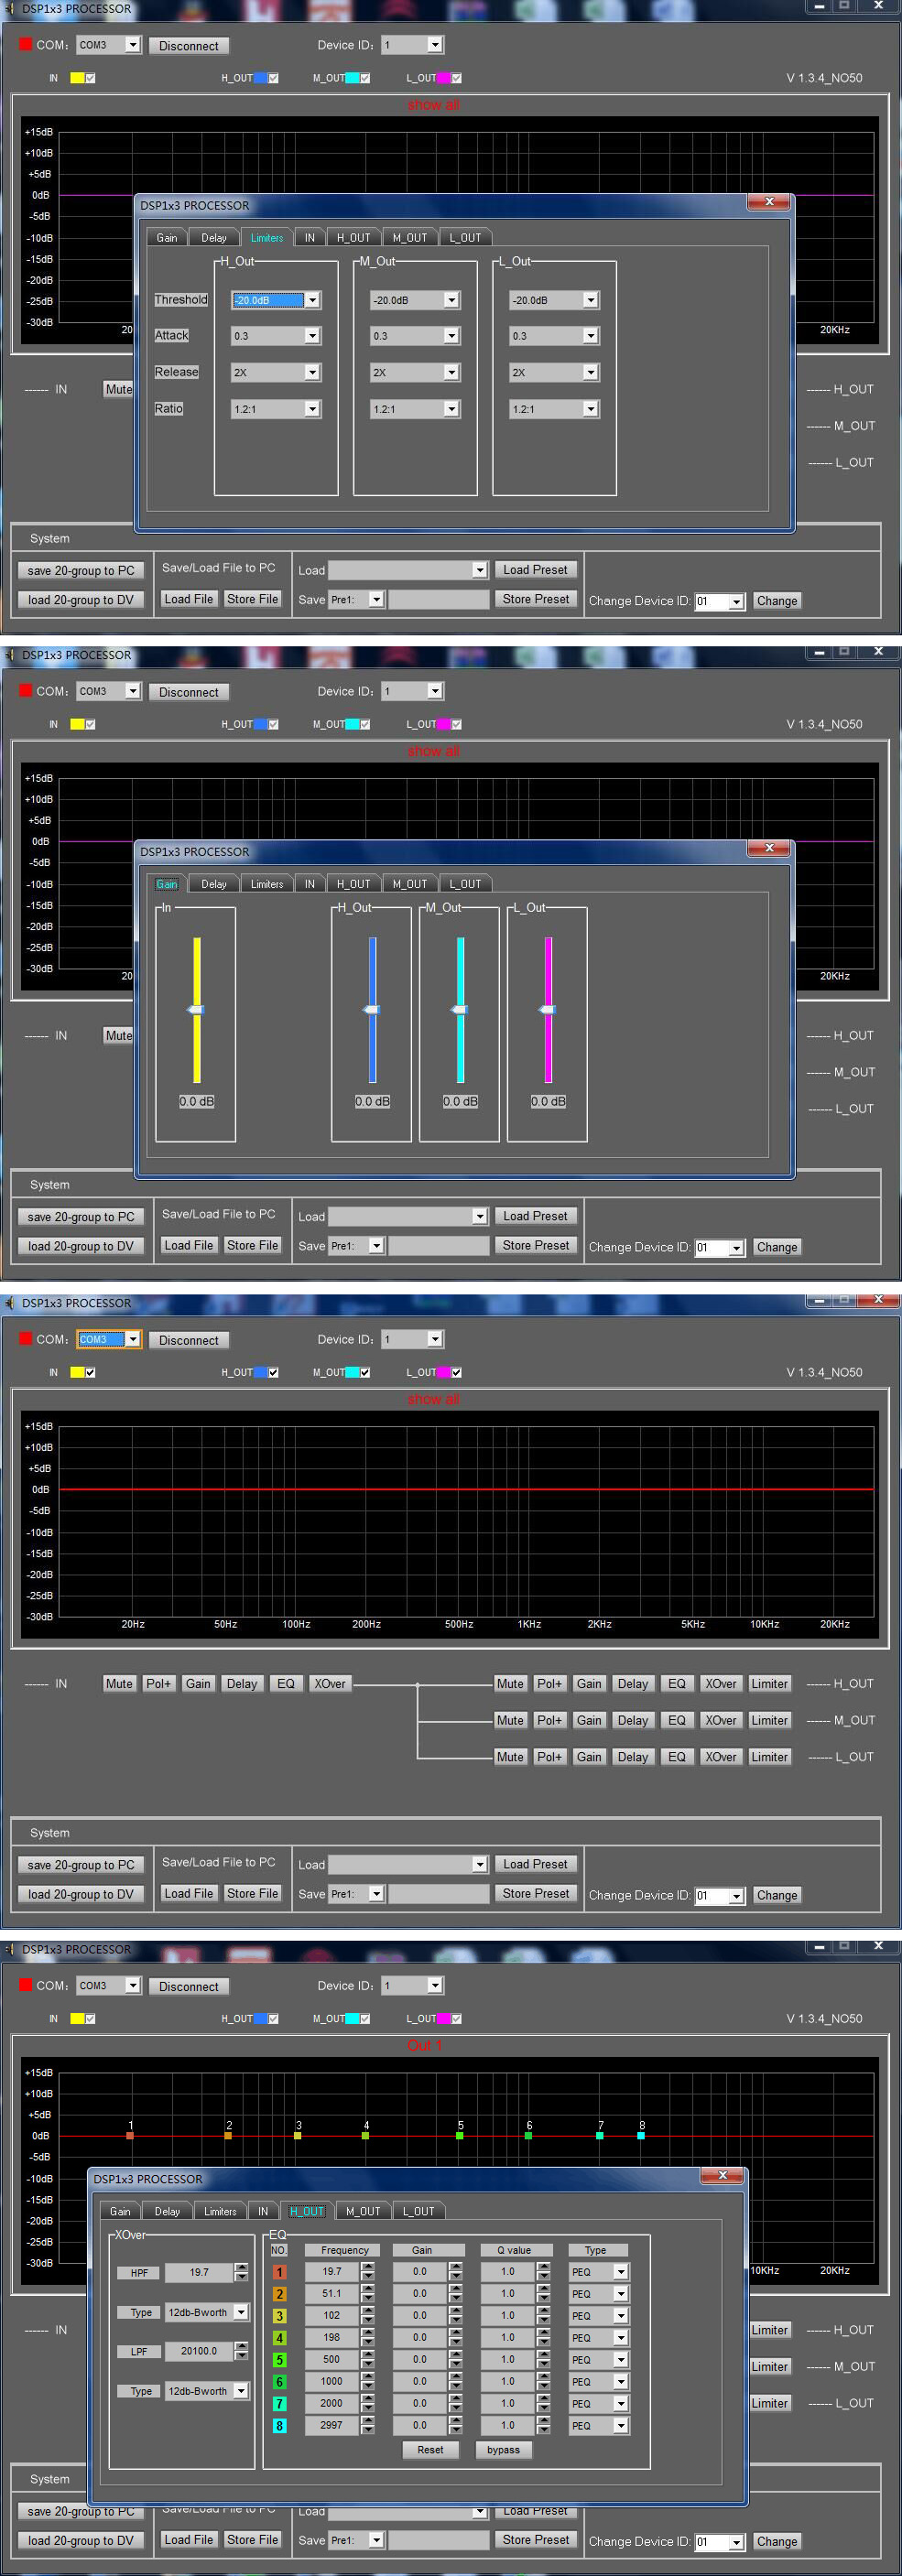This screenshot has height=2576, width=902.
Task: Switch to IN tab in limiter settings dialog
Action: coord(310,238)
